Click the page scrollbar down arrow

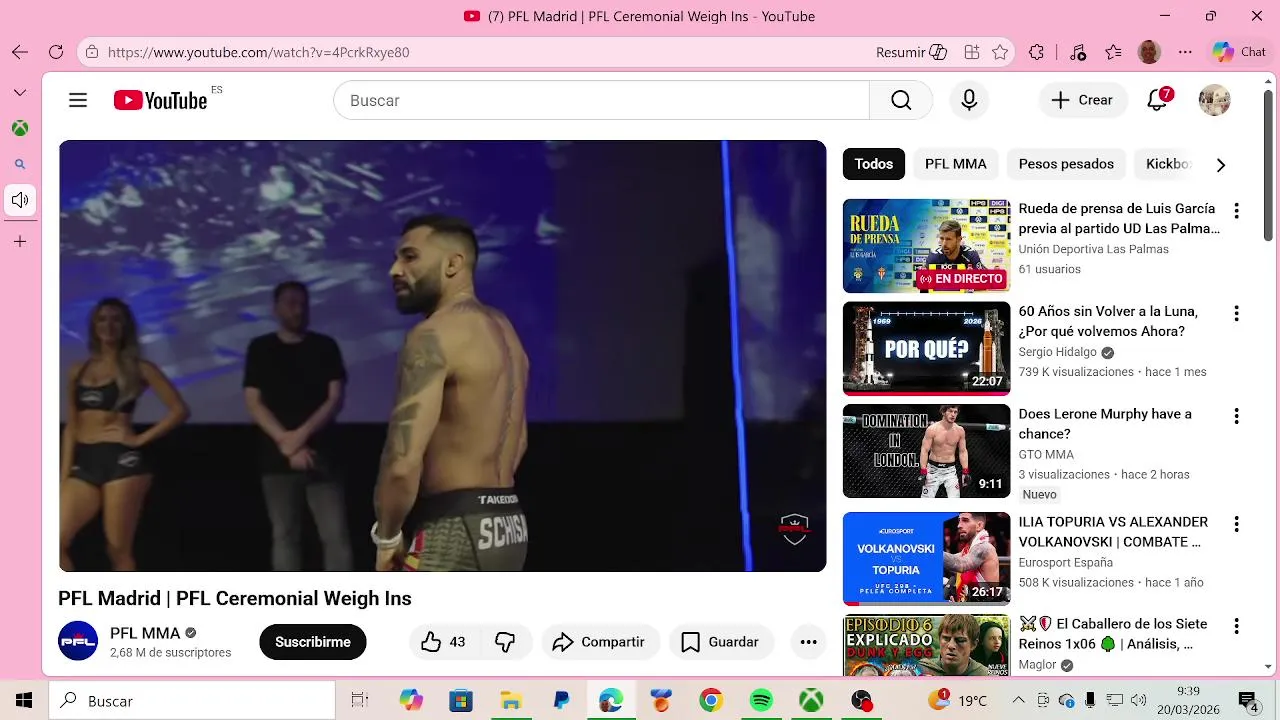(x=1268, y=666)
